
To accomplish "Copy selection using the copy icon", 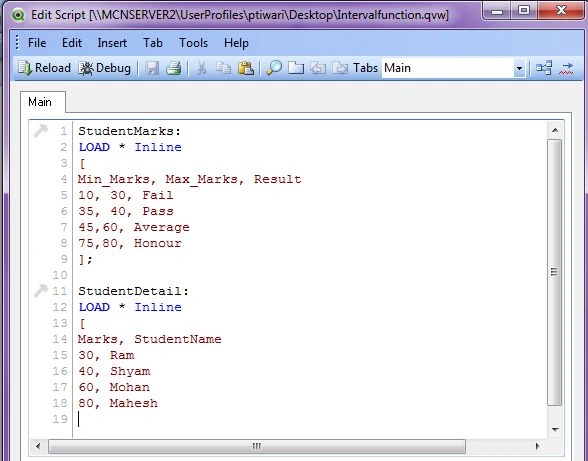I will click(224, 68).
